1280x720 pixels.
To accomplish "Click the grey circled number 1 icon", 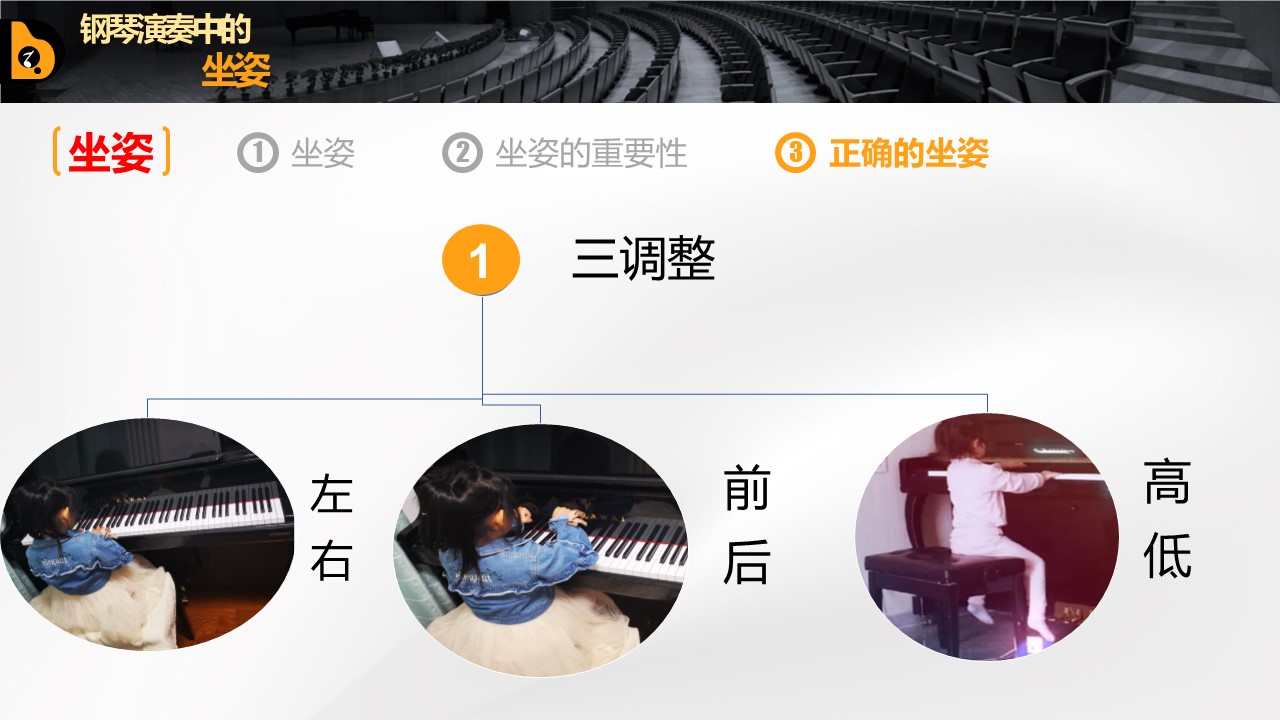I will [257, 153].
